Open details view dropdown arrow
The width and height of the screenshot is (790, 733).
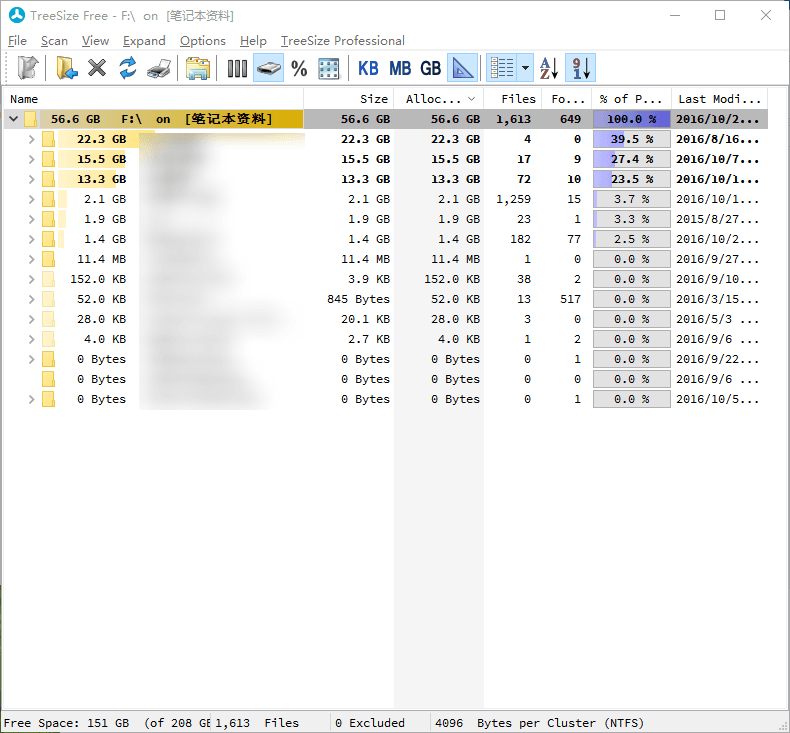coord(525,68)
